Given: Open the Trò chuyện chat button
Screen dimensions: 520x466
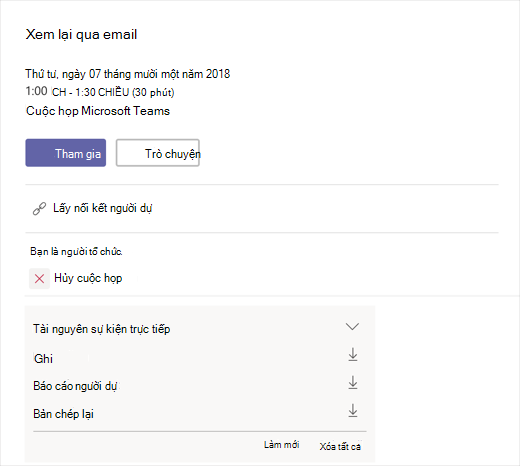Looking at the screenshot, I should tap(158, 153).
